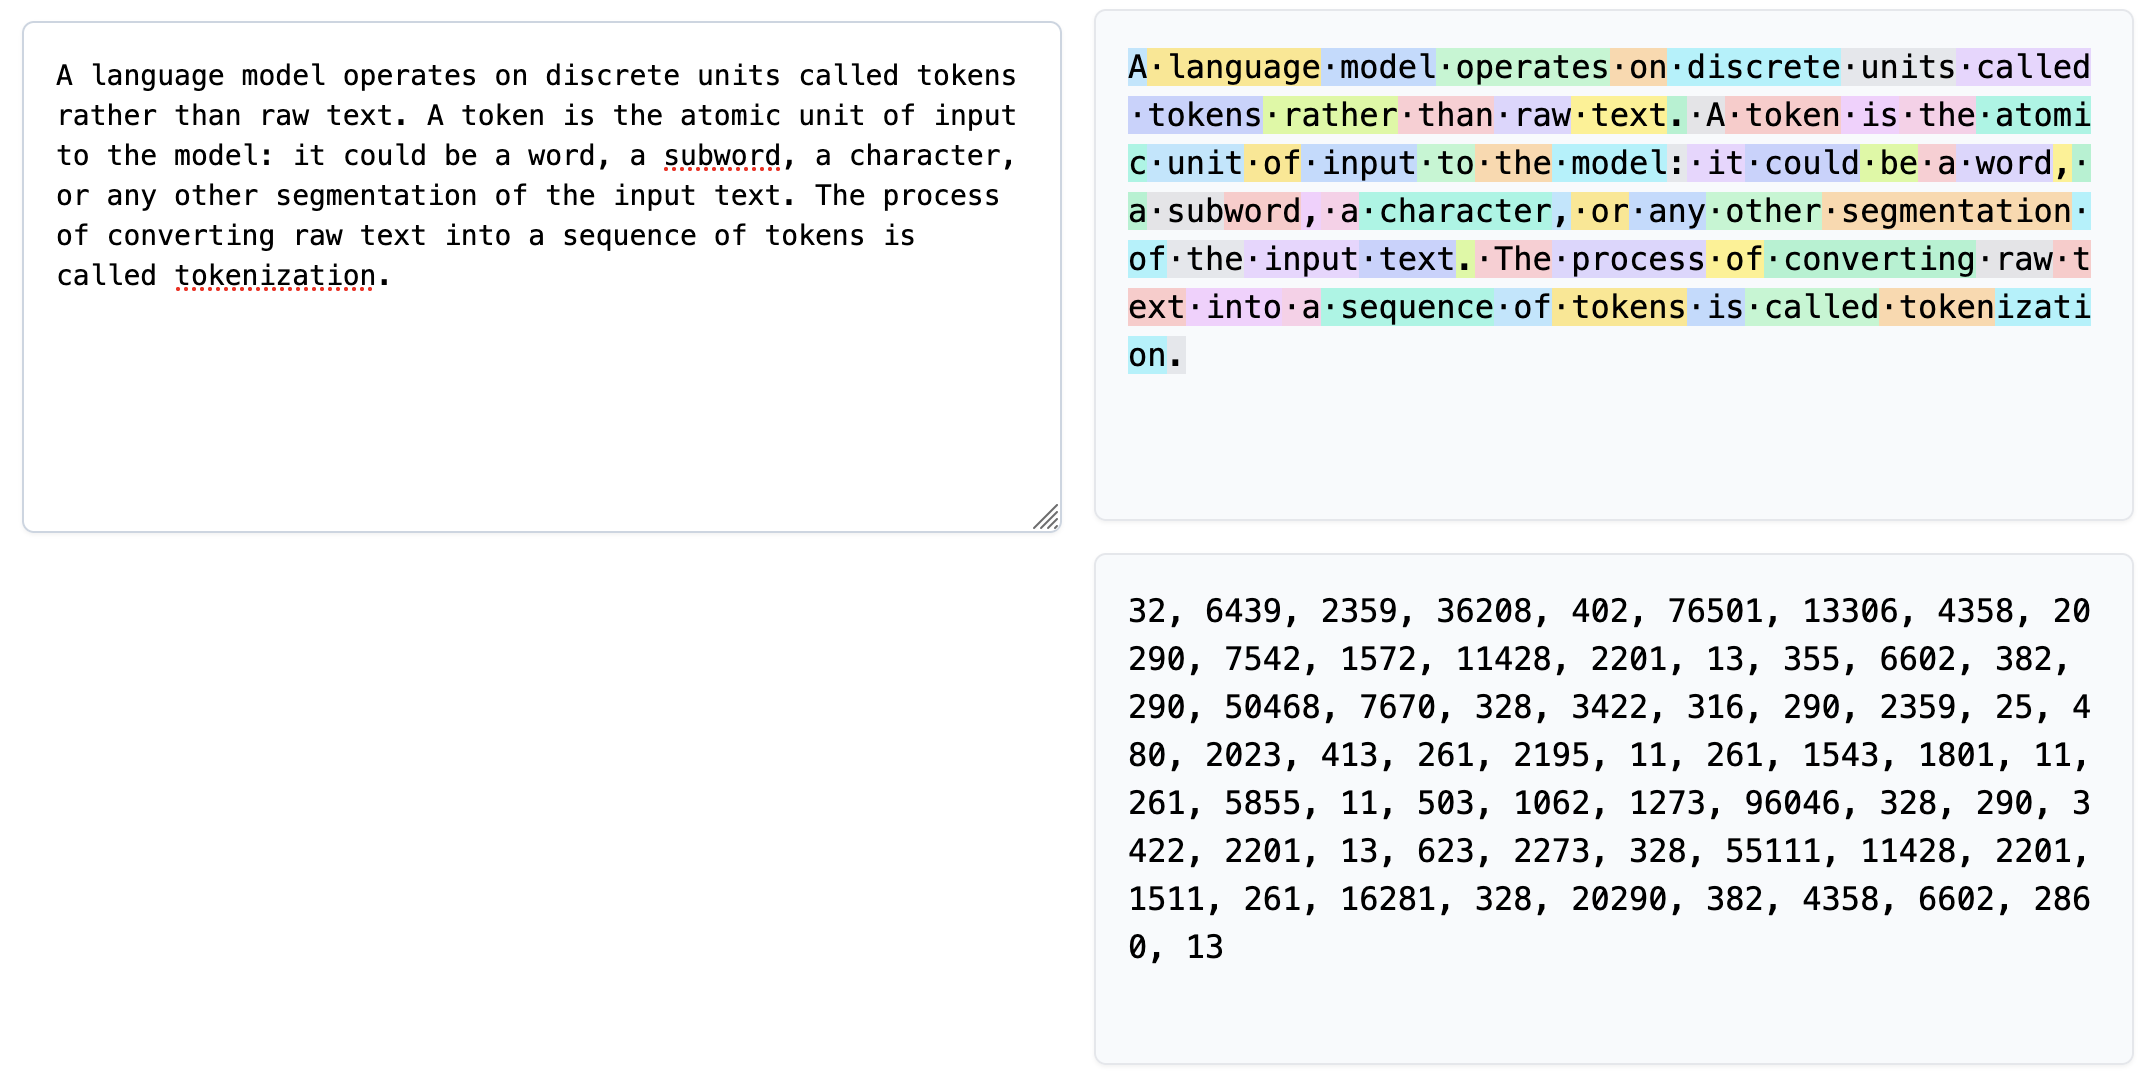Image resolution: width=2152 pixels, height=1080 pixels.
Task: Click the final 'on' token fragment
Action: click(1147, 356)
